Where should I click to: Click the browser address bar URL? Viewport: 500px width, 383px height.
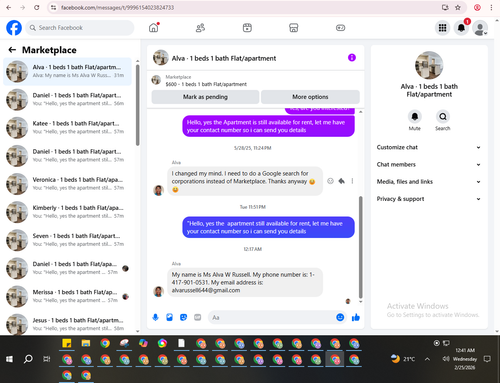117,7
